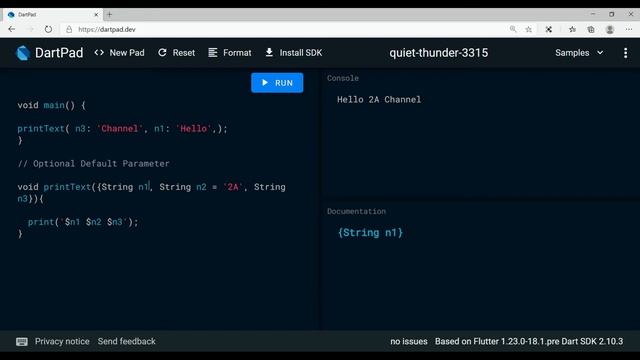Image resolution: width=640 pixels, height=360 pixels.
Task: Expand the Samples dropdown
Action: [579, 53]
